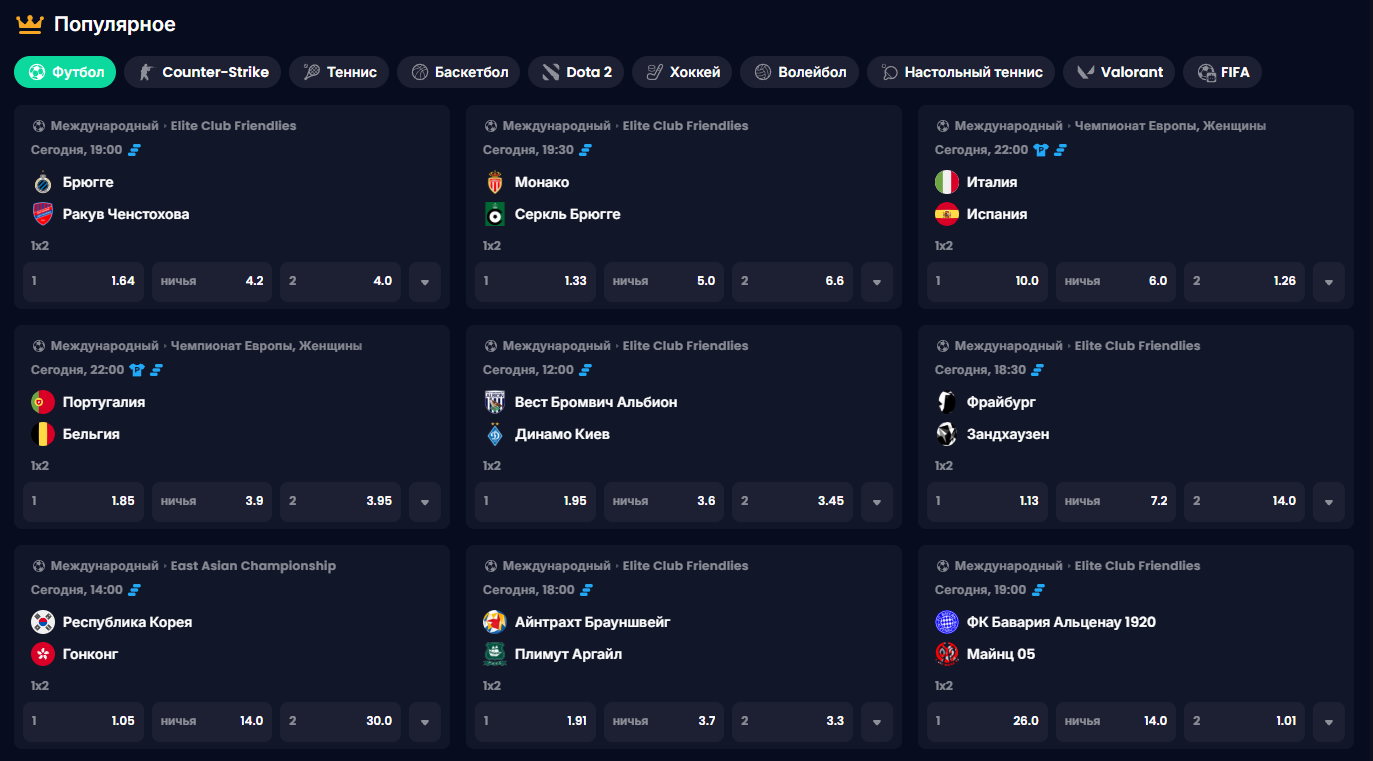Viewport: 1373px width, 761px height.
Task: Expand more markets for Брюгге match
Action: click(425, 282)
